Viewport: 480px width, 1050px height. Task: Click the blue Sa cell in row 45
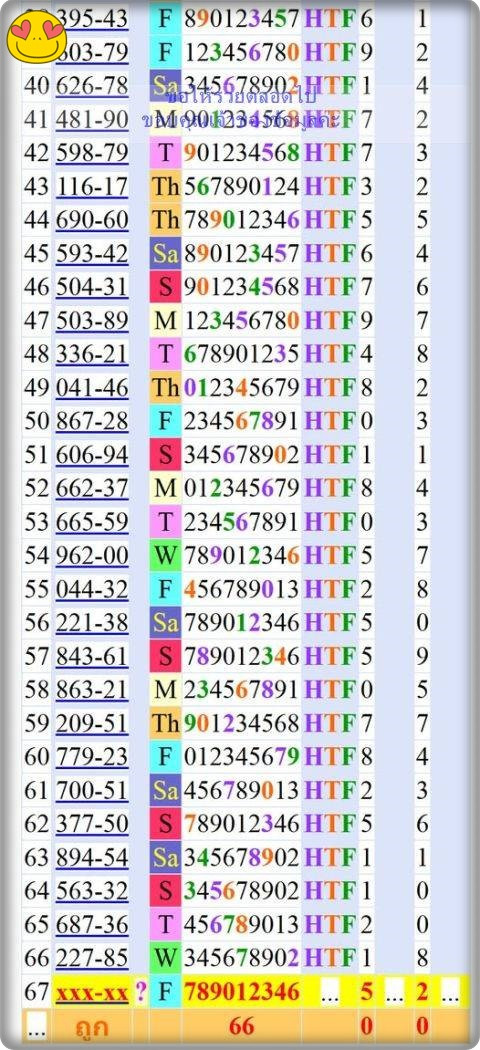(x=165, y=254)
